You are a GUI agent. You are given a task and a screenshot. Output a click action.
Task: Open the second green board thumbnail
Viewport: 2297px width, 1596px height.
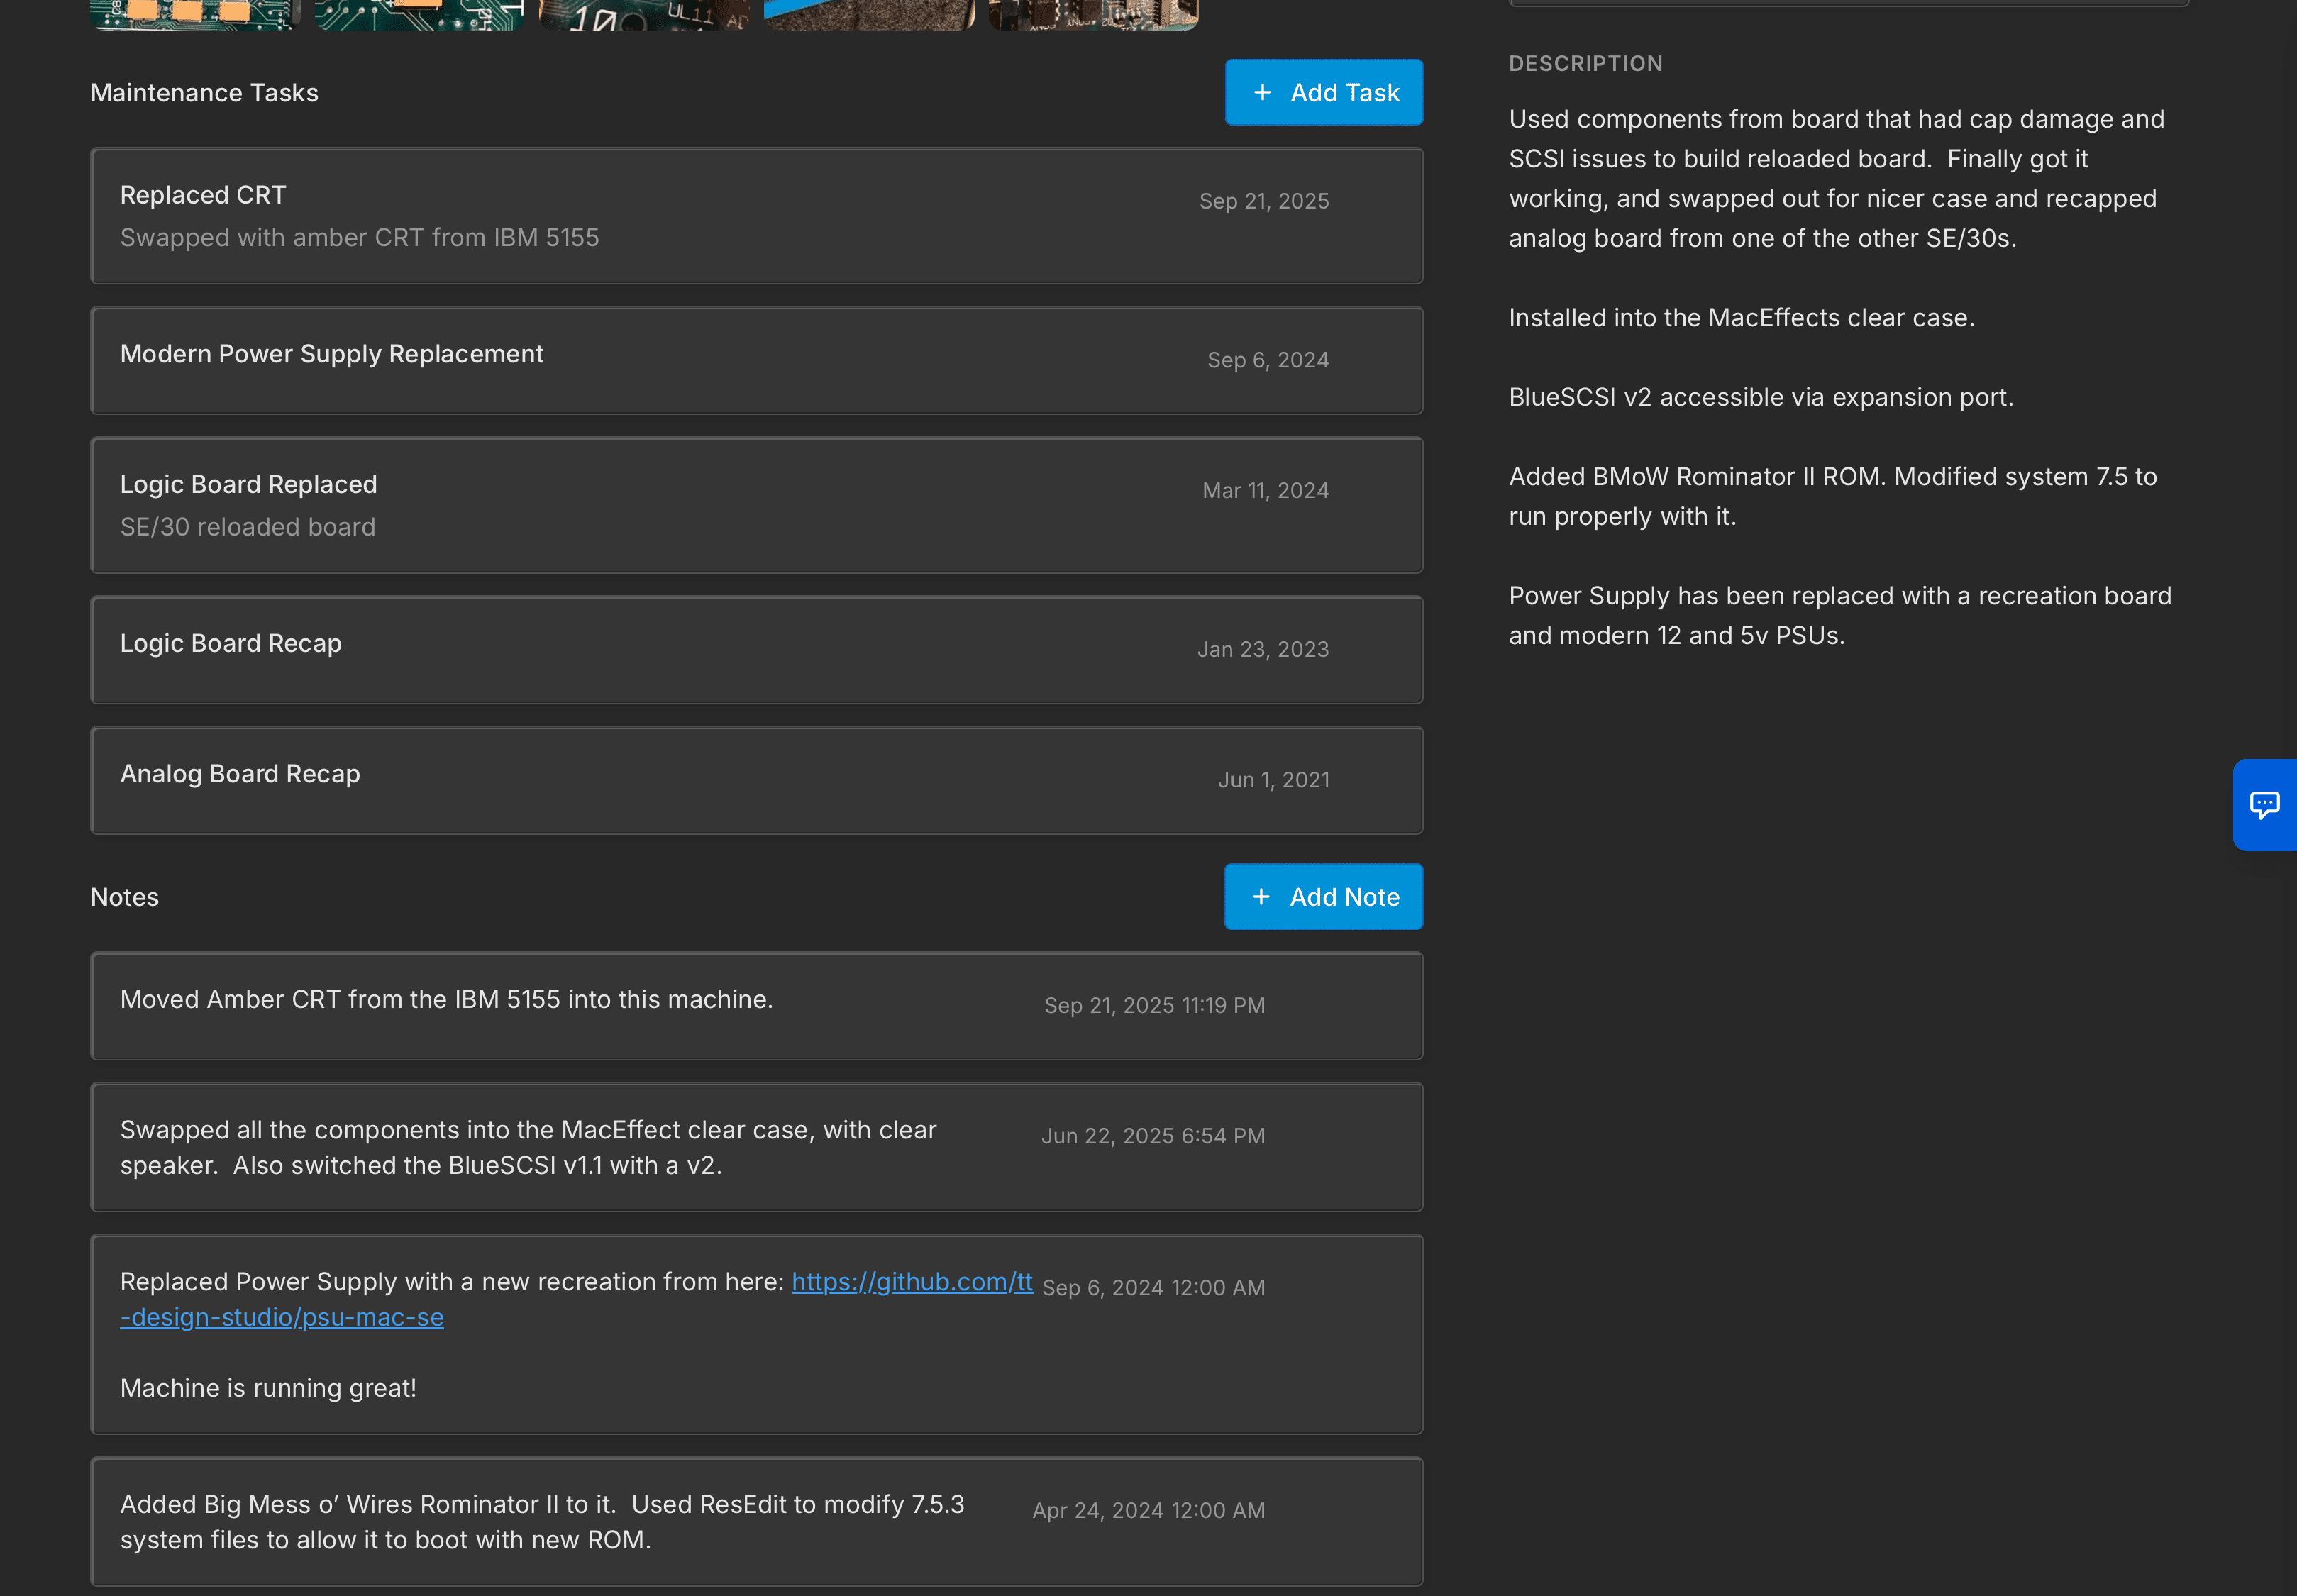[x=419, y=13]
